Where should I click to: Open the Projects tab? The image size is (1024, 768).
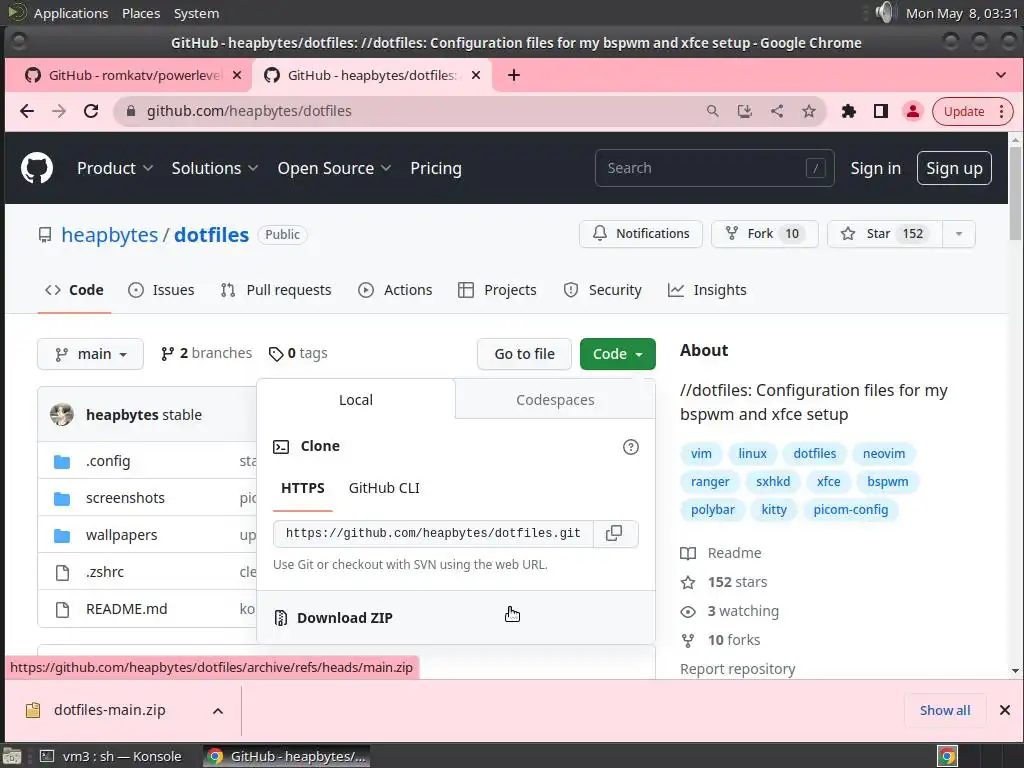[497, 290]
